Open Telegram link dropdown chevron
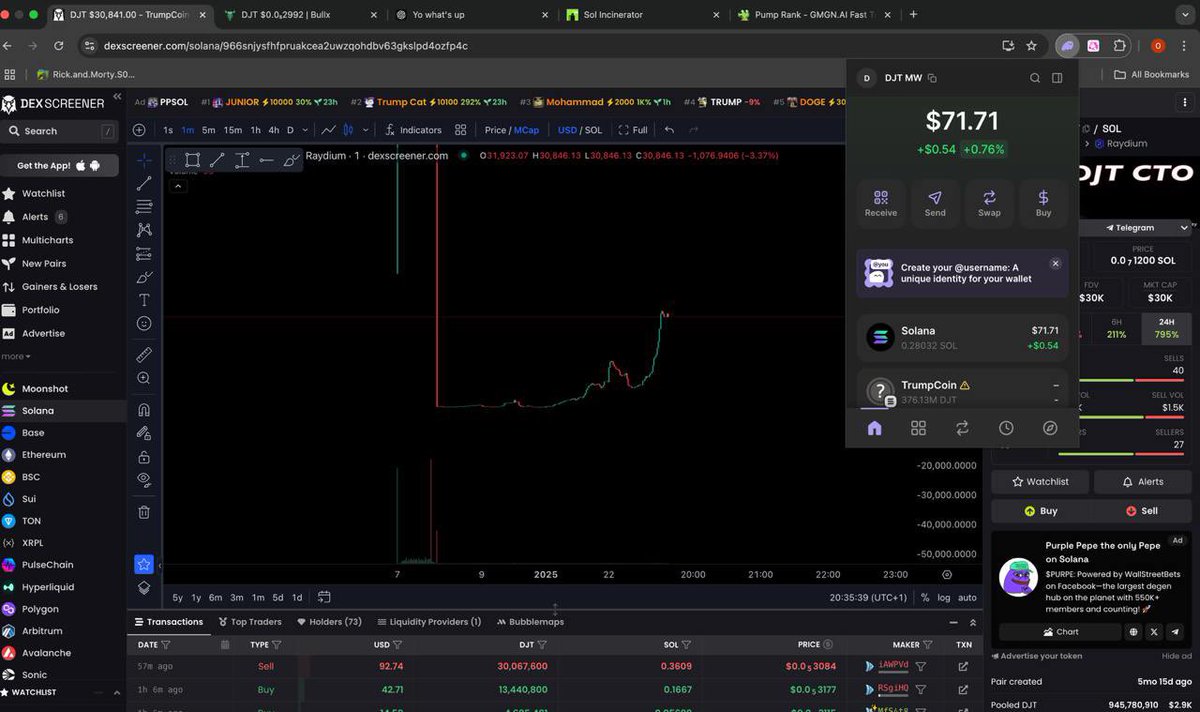The height and width of the screenshot is (712, 1200). 1185,228
